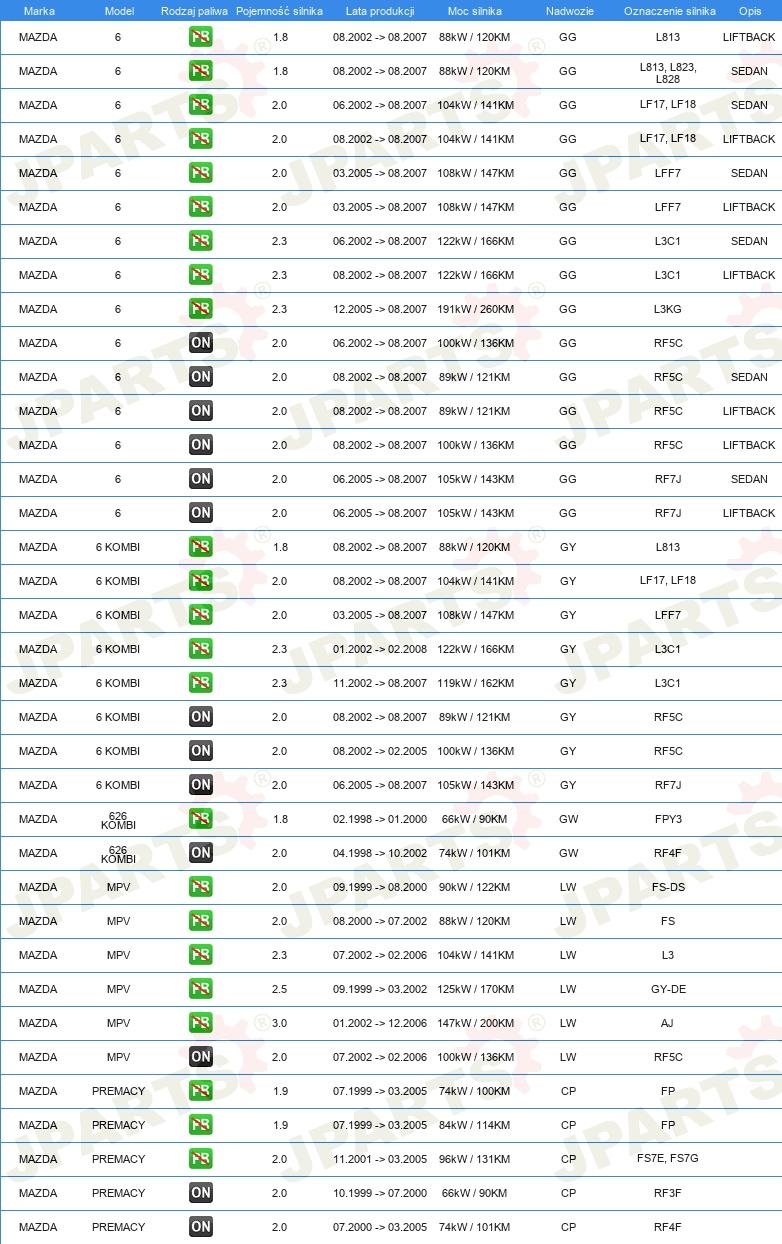This screenshot has height=1244, width=782.
Task: Select the '01.2002 -> 02.2008' production years cell
Action: tap(380, 649)
